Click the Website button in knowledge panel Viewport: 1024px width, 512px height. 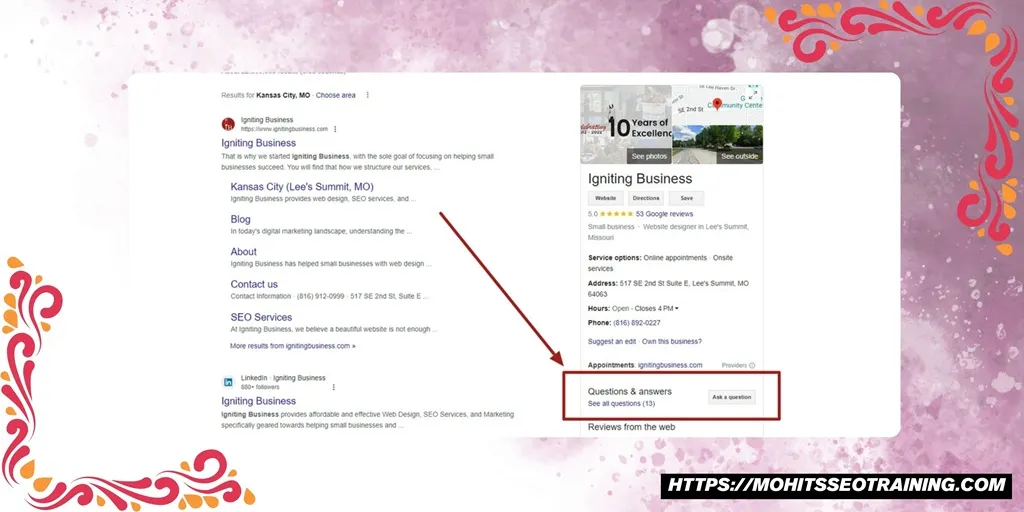605,199
